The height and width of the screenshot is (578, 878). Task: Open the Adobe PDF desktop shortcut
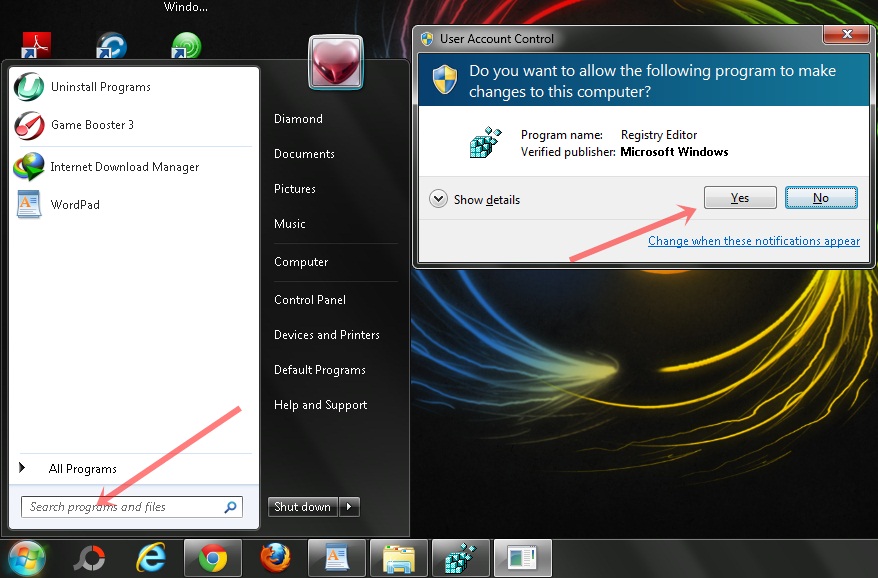[x=36, y=46]
